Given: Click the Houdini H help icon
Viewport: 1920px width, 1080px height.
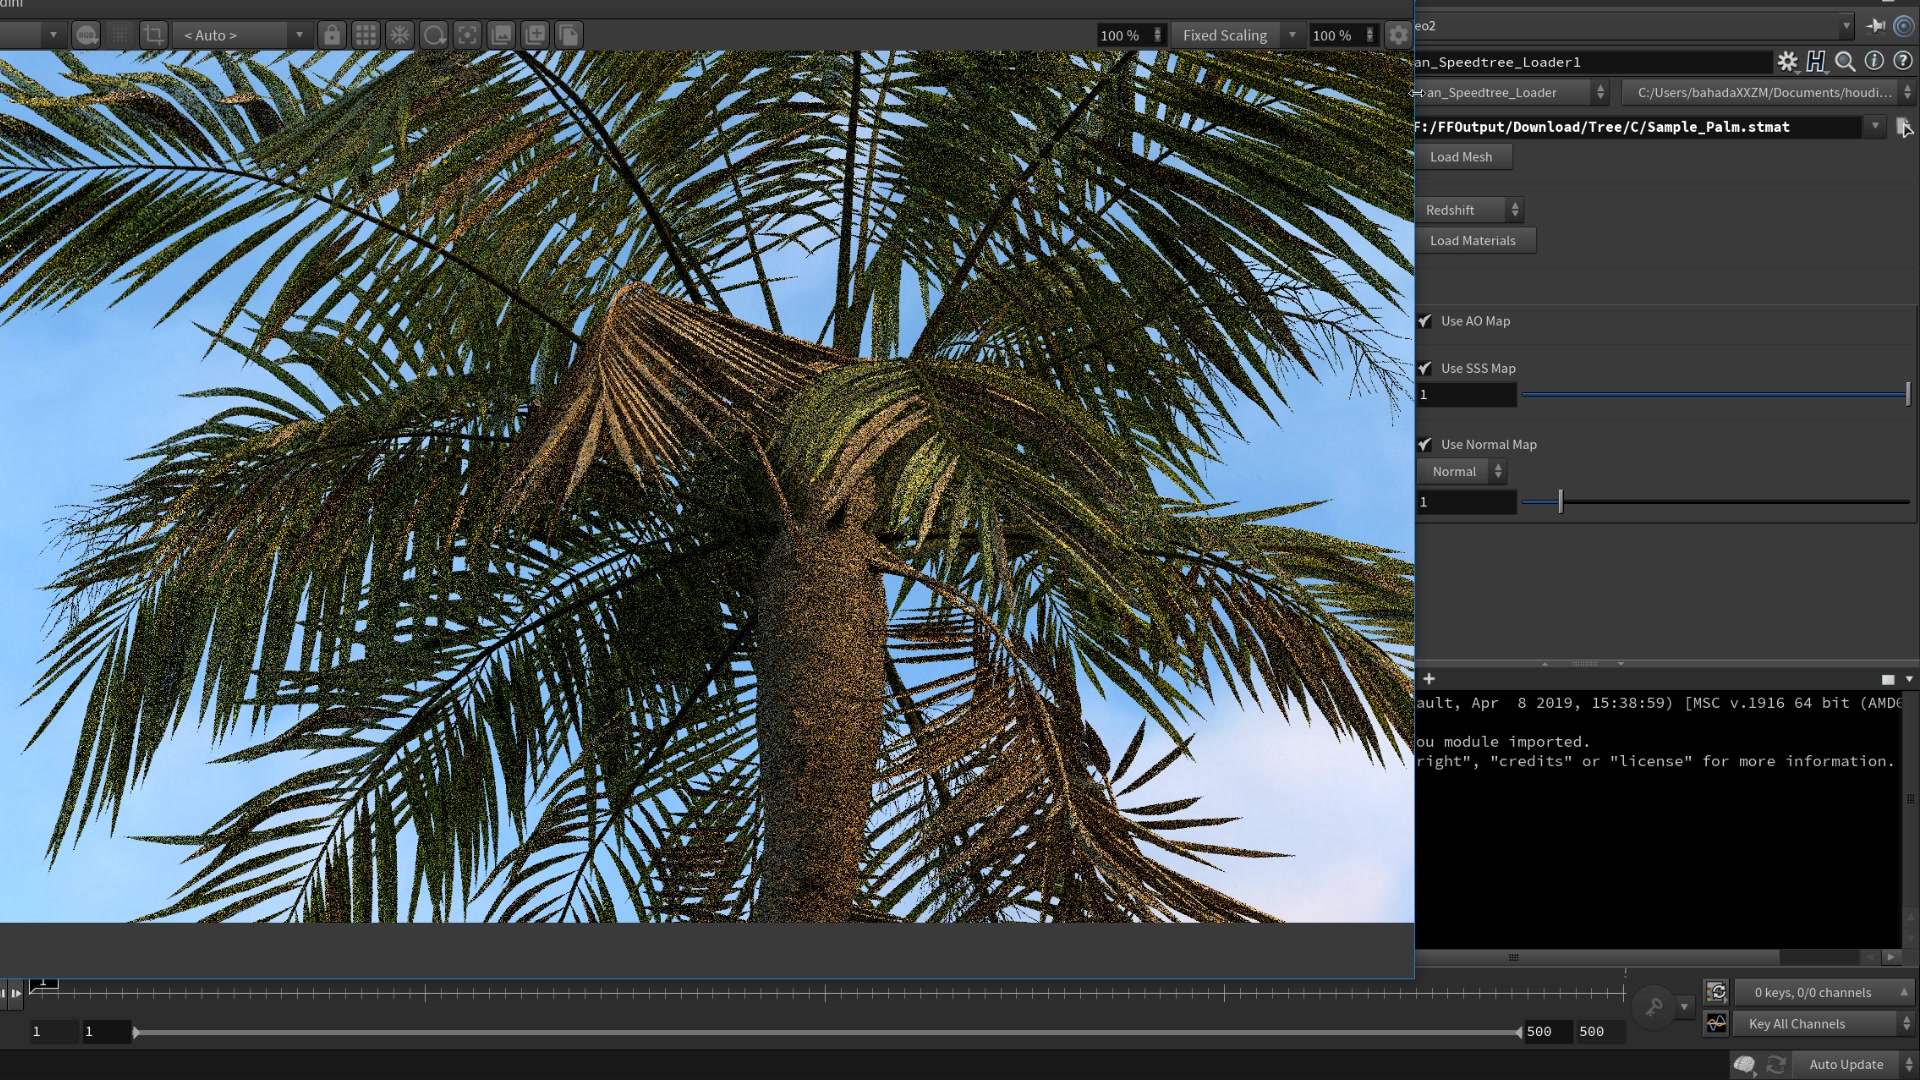Looking at the screenshot, I should [x=1816, y=61].
